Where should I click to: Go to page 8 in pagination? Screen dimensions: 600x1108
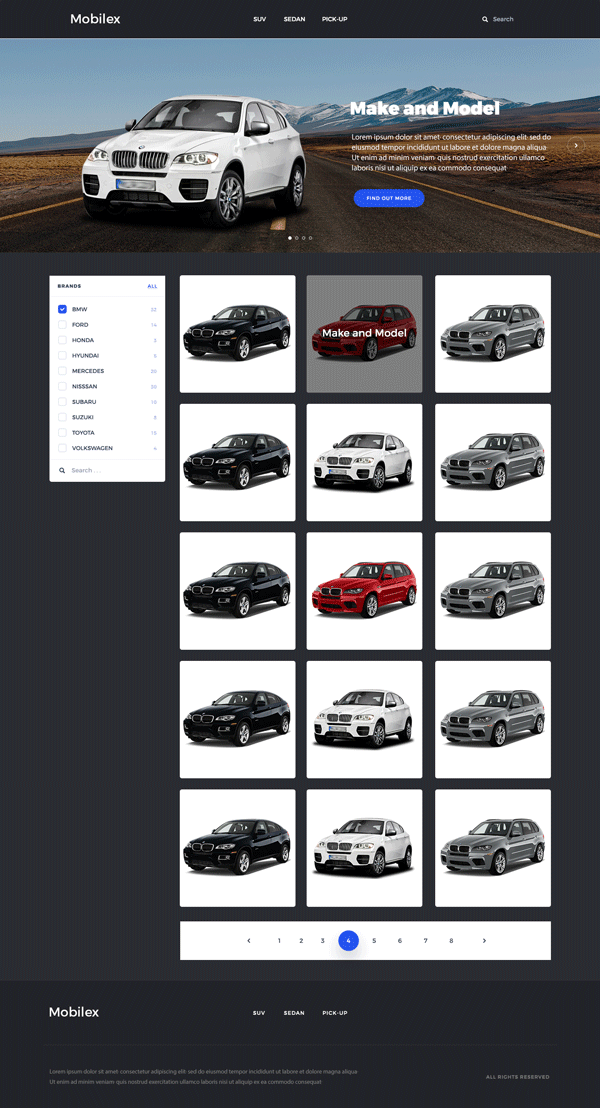point(451,941)
